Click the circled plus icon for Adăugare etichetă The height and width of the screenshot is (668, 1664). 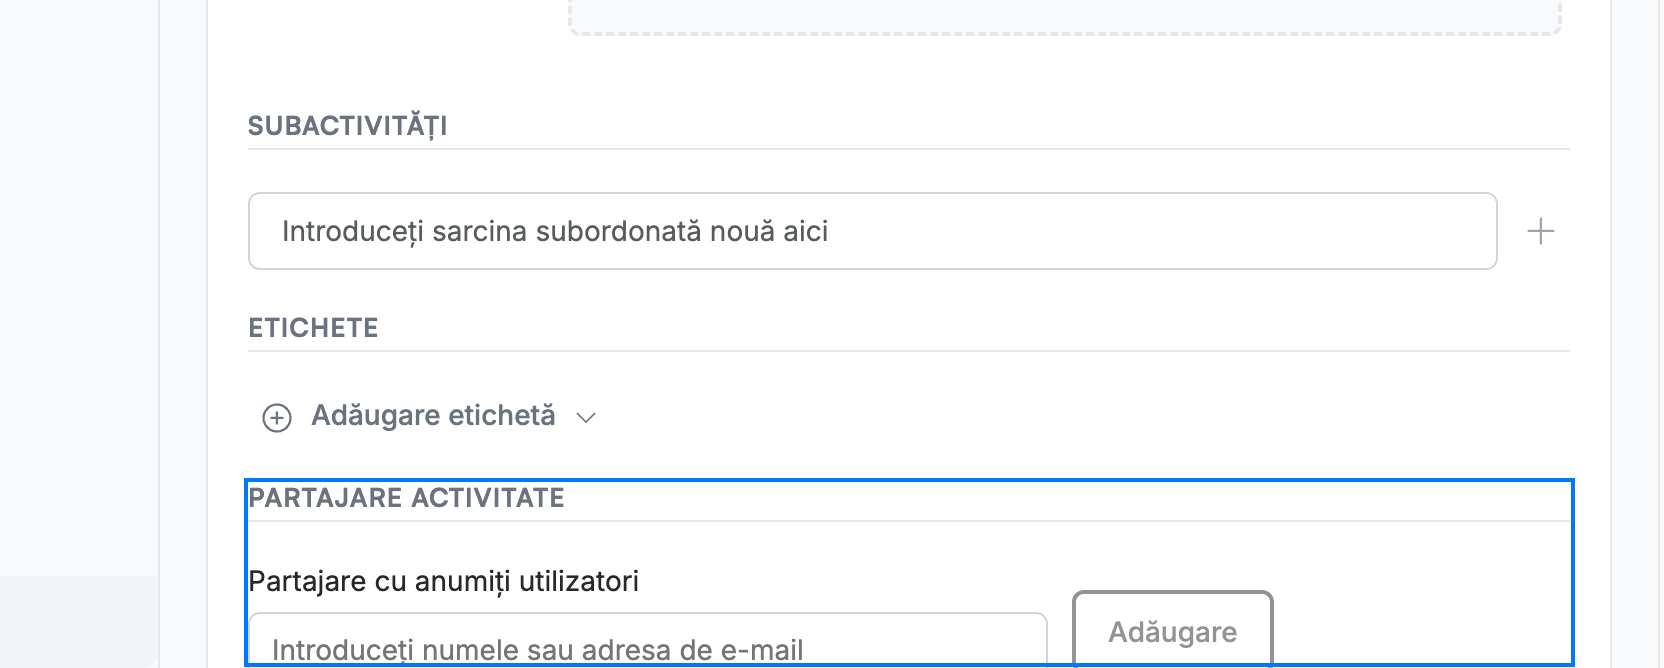[277, 417]
